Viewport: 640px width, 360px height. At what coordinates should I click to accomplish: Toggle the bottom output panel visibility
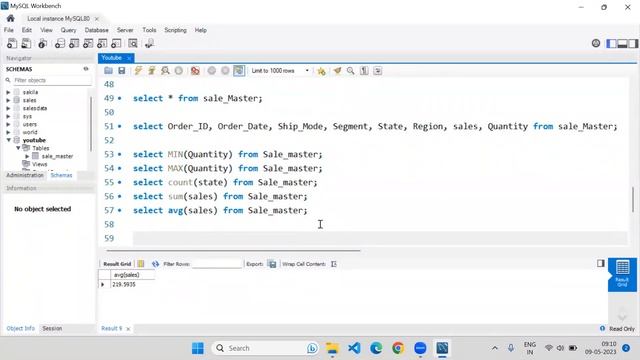(x=622, y=43)
